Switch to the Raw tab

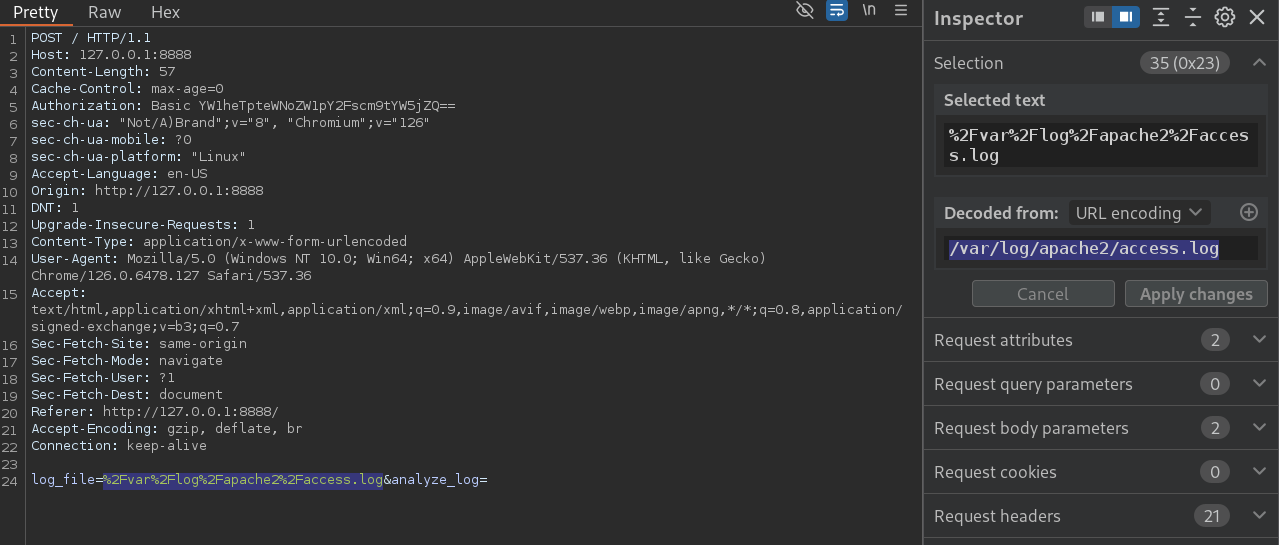pos(105,12)
